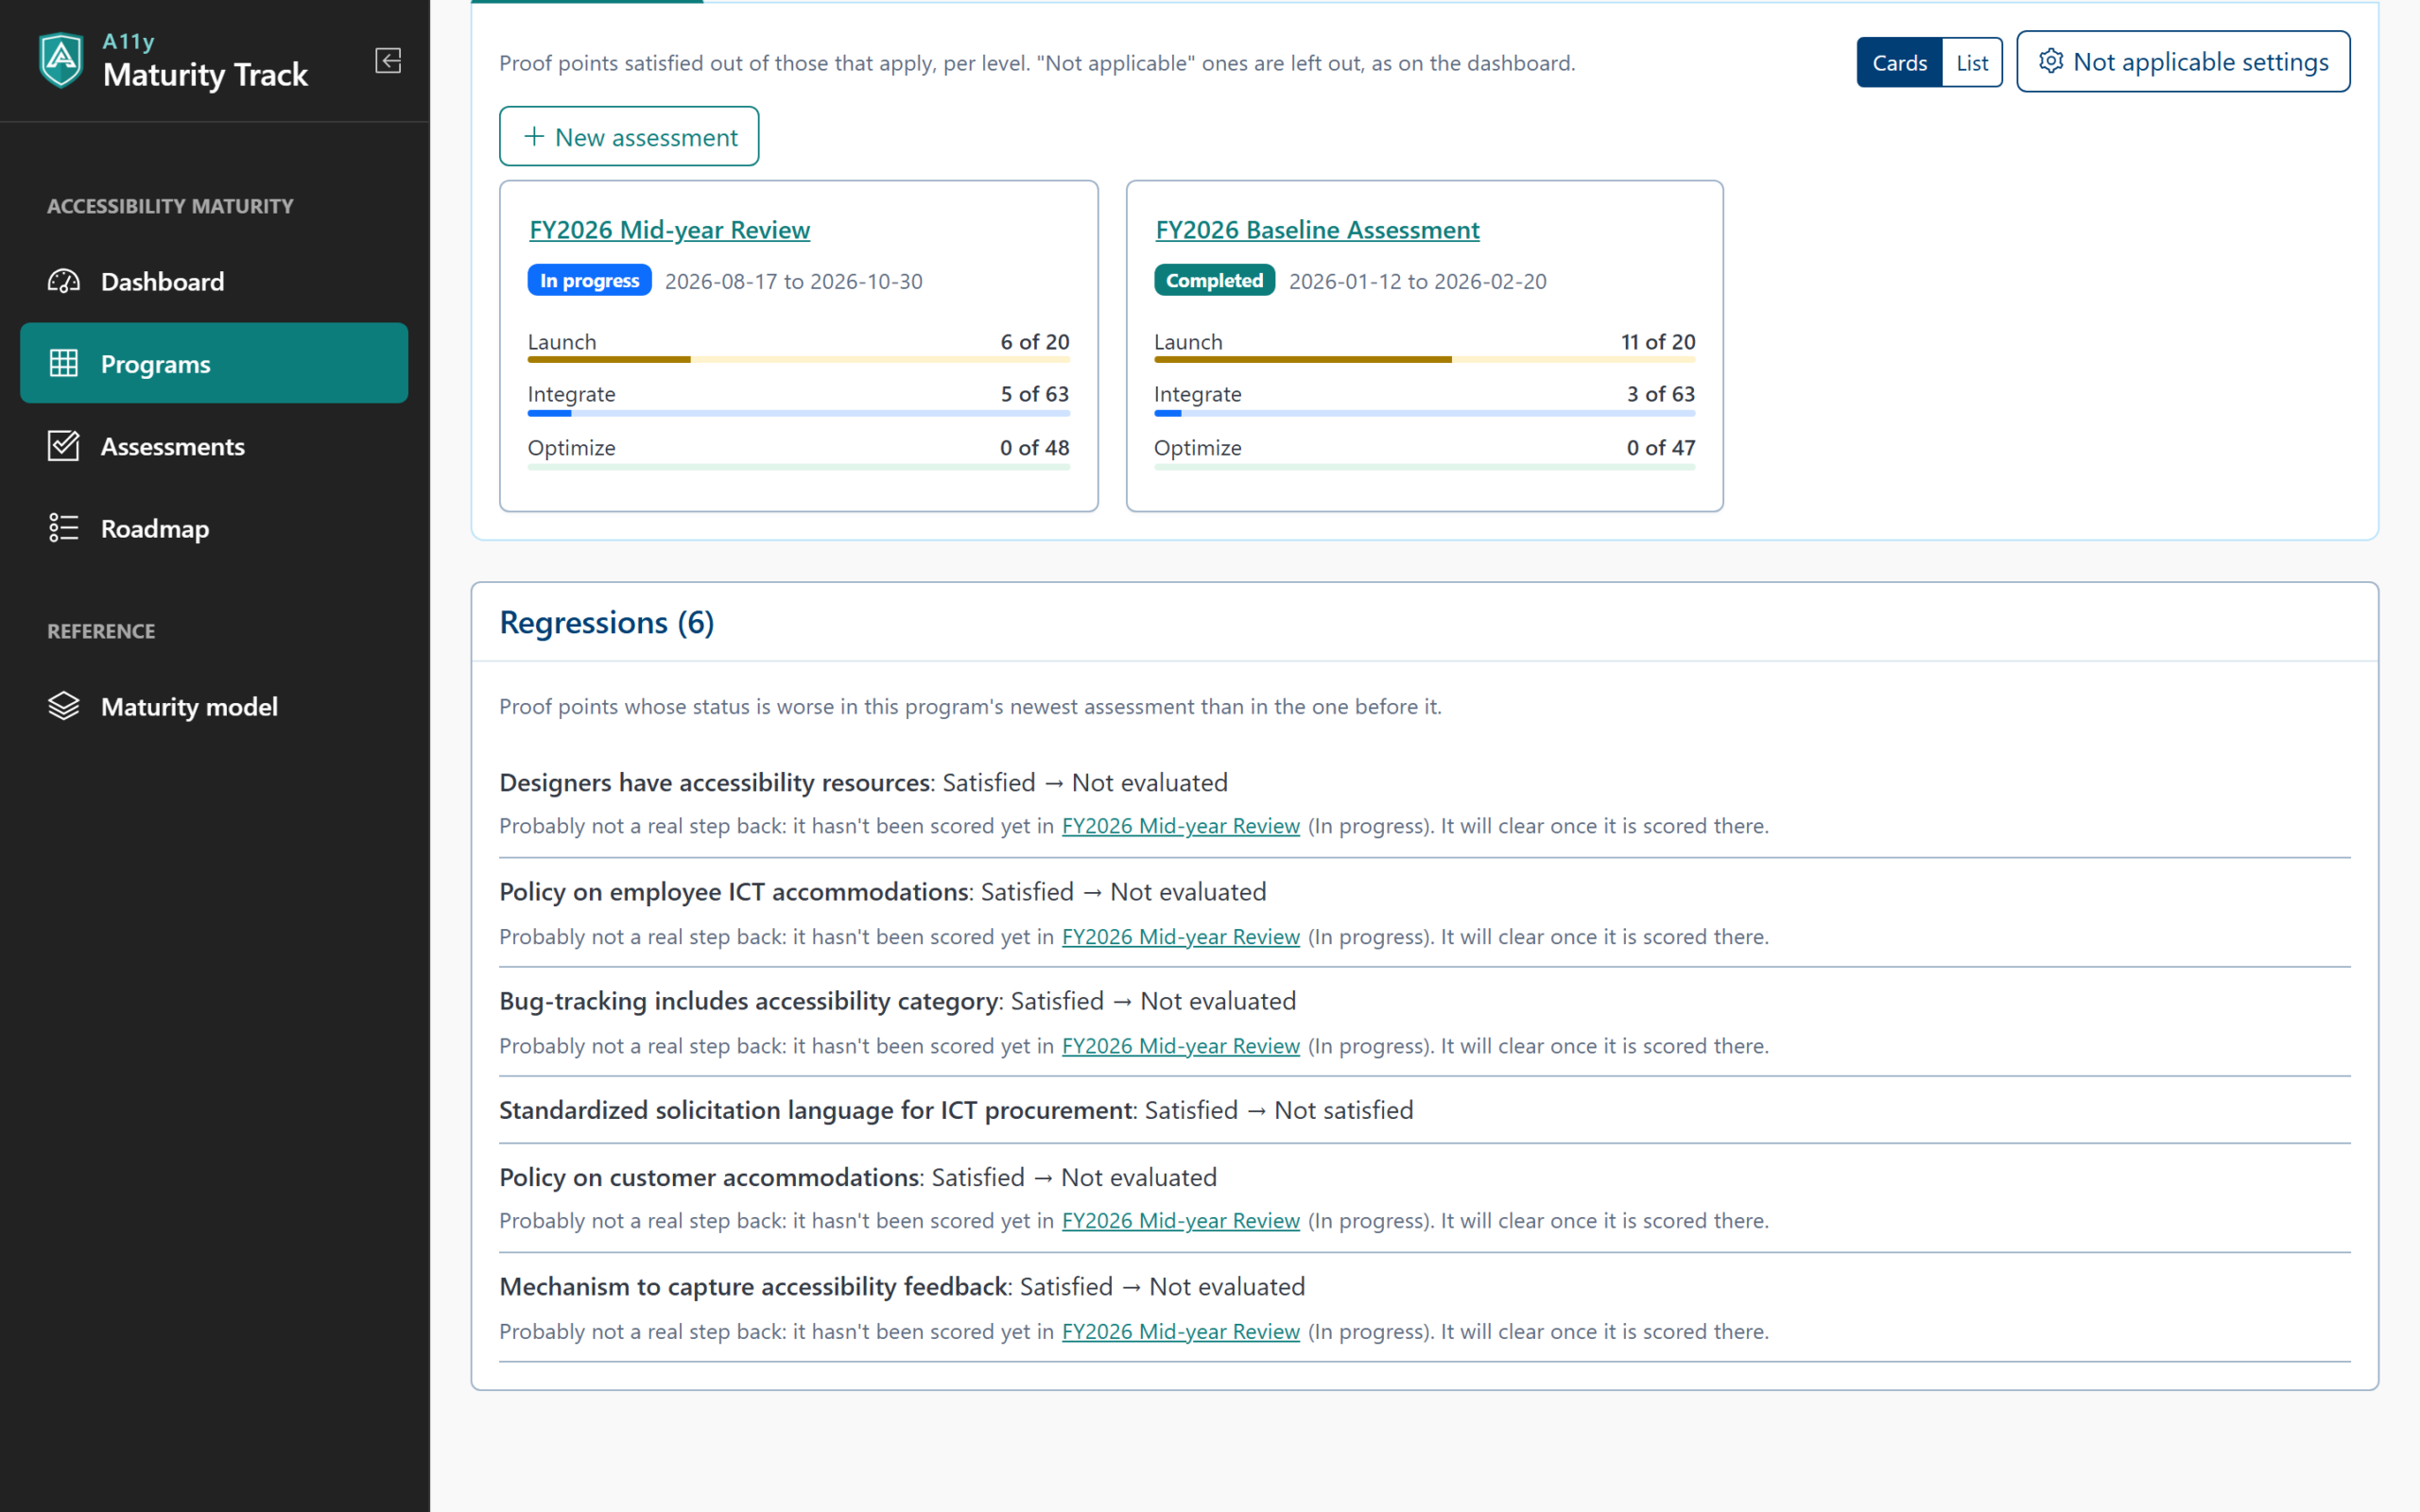Click the A11y shield logo icon

click(61, 60)
